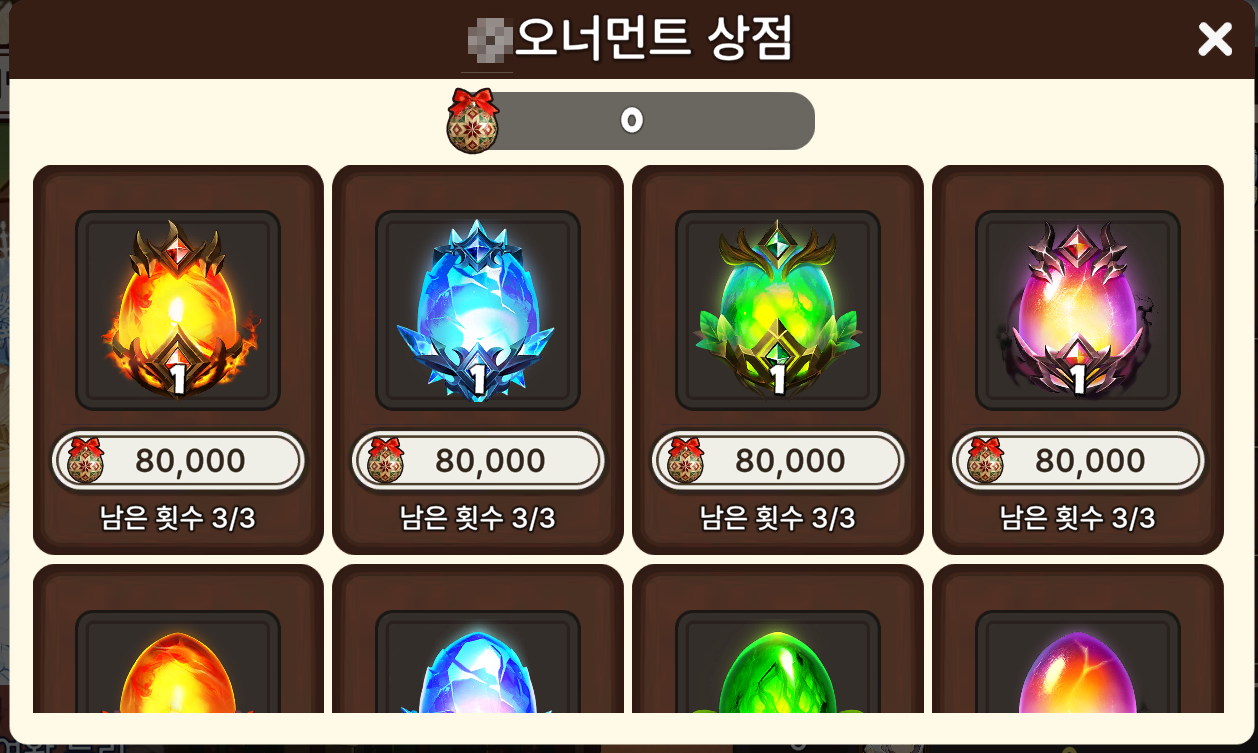Buy the green egg for 80,000
The height and width of the screenshot is (753, 1258).
(x=778, y=461)
